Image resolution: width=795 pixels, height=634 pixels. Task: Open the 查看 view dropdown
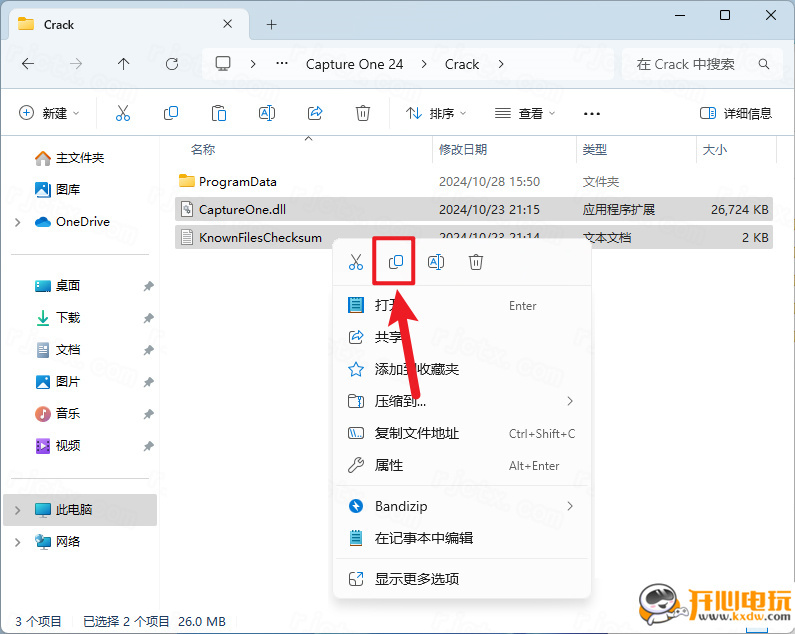coord(525,113)
